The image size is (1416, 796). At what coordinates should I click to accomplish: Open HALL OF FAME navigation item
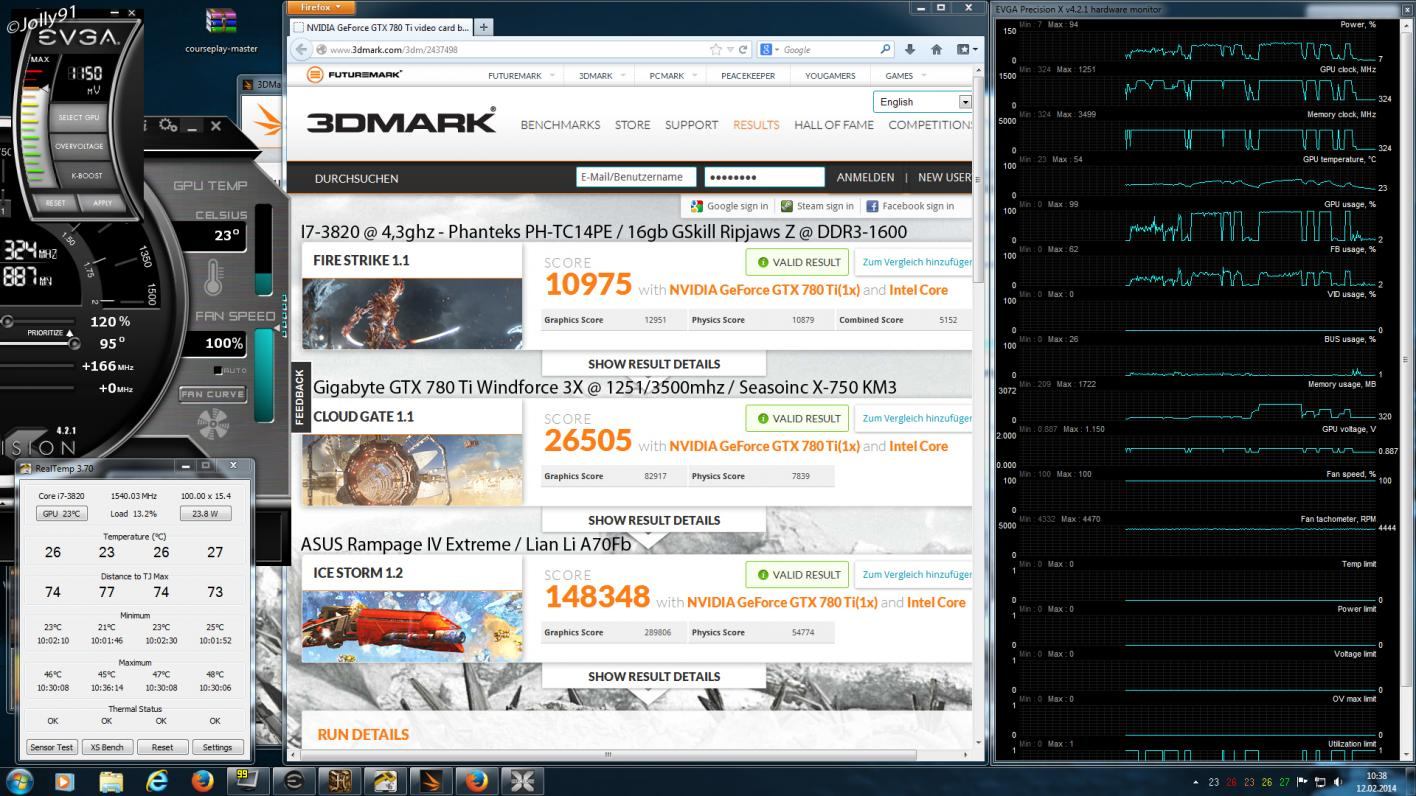coord(834,125)
